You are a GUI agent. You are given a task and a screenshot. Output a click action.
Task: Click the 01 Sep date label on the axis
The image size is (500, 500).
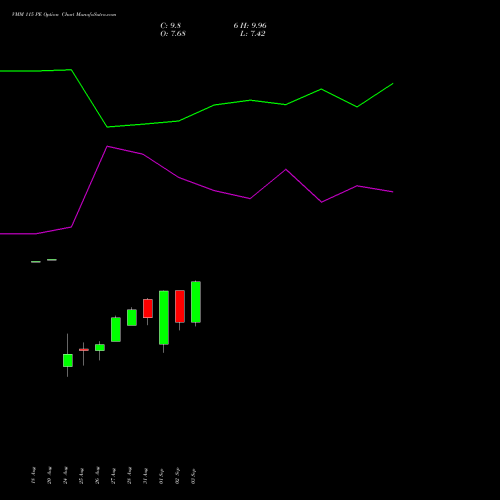click(x=161, y=476)
